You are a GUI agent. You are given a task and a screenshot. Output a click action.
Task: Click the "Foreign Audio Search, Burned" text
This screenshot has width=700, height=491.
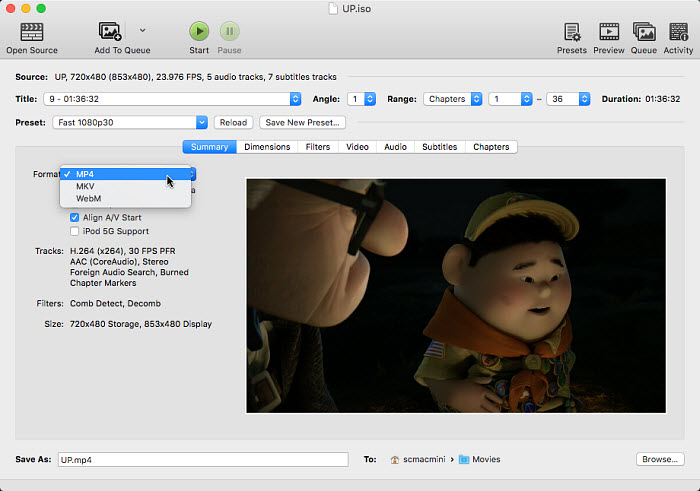tap(129, 272)
